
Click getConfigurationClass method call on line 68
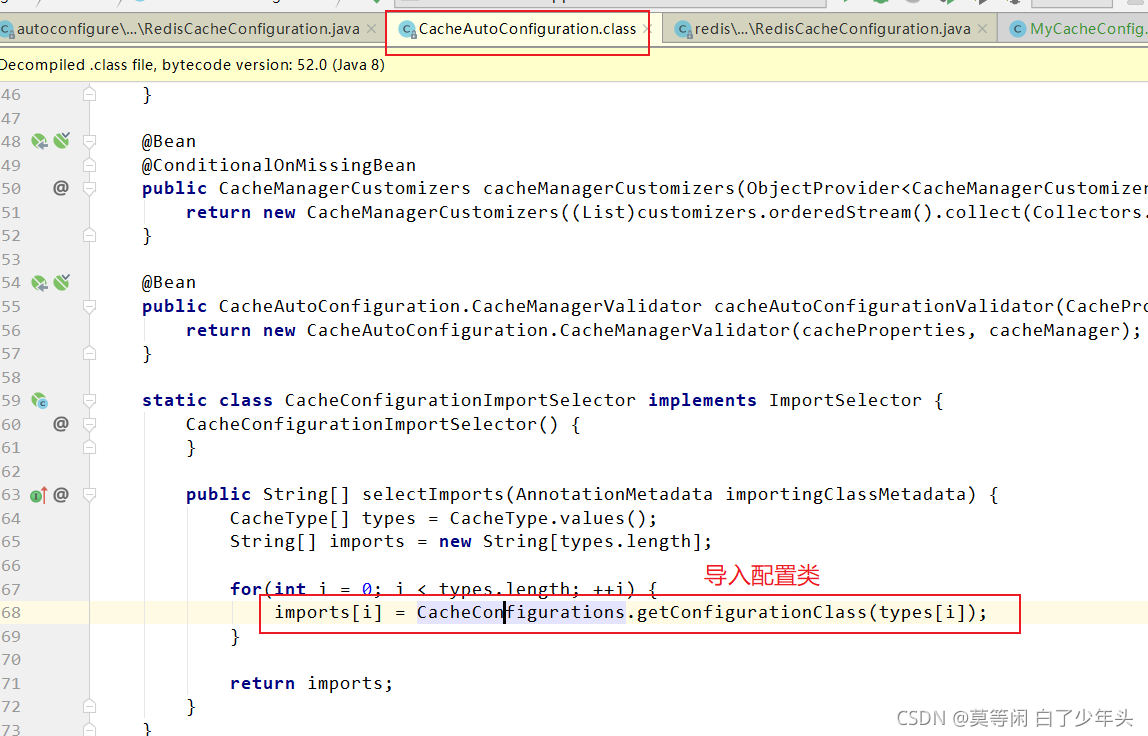752,613
